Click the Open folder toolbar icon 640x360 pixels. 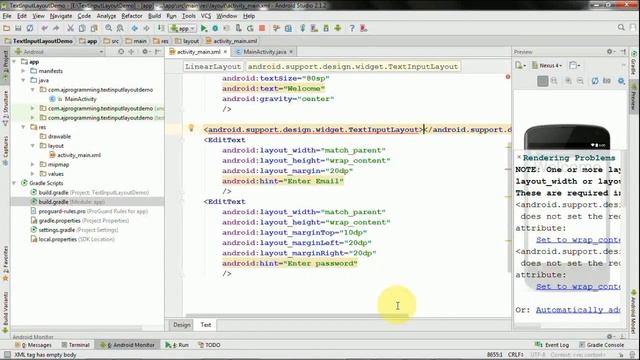click(x=7, y=28)
